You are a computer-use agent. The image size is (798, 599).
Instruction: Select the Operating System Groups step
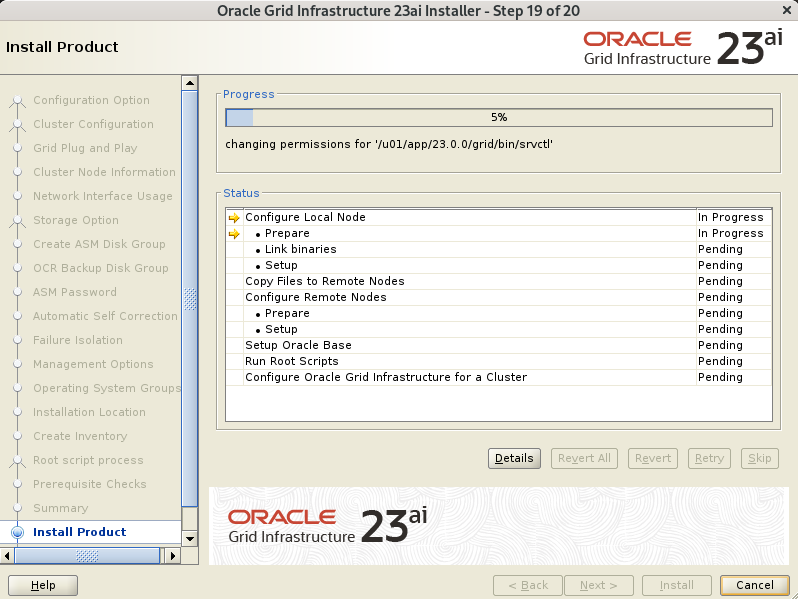[107, 388]
